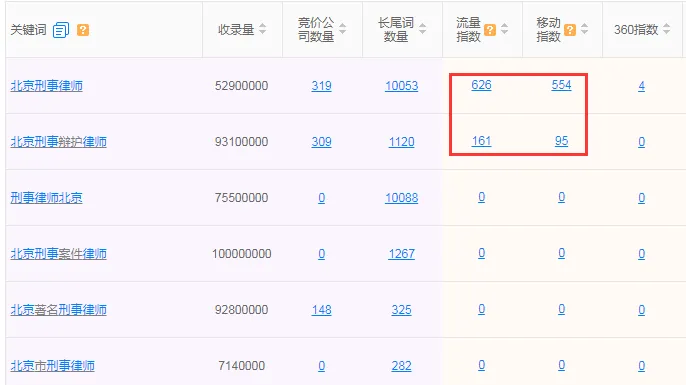The image size is (686, 385).
Task: Open the help icon next to 关键词
Action: point(83,30)
